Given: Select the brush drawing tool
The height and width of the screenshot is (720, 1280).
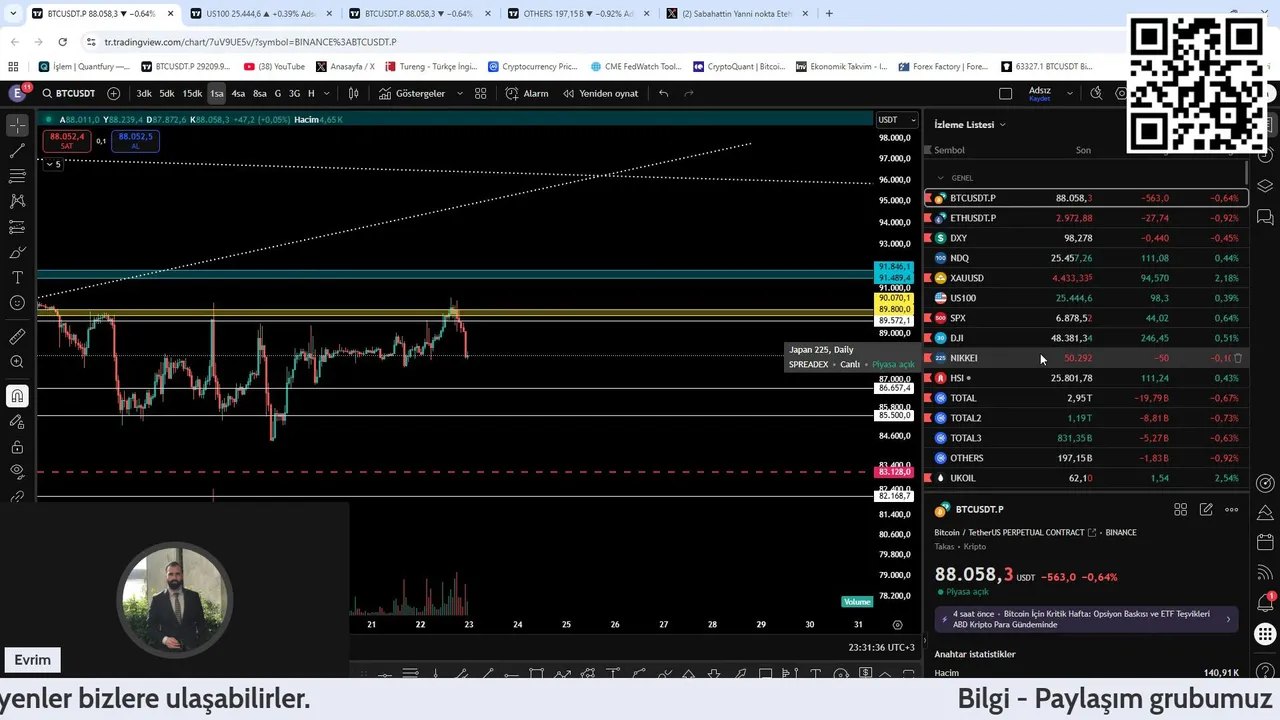Looking at the screenshot, I should tap(17, 252).
